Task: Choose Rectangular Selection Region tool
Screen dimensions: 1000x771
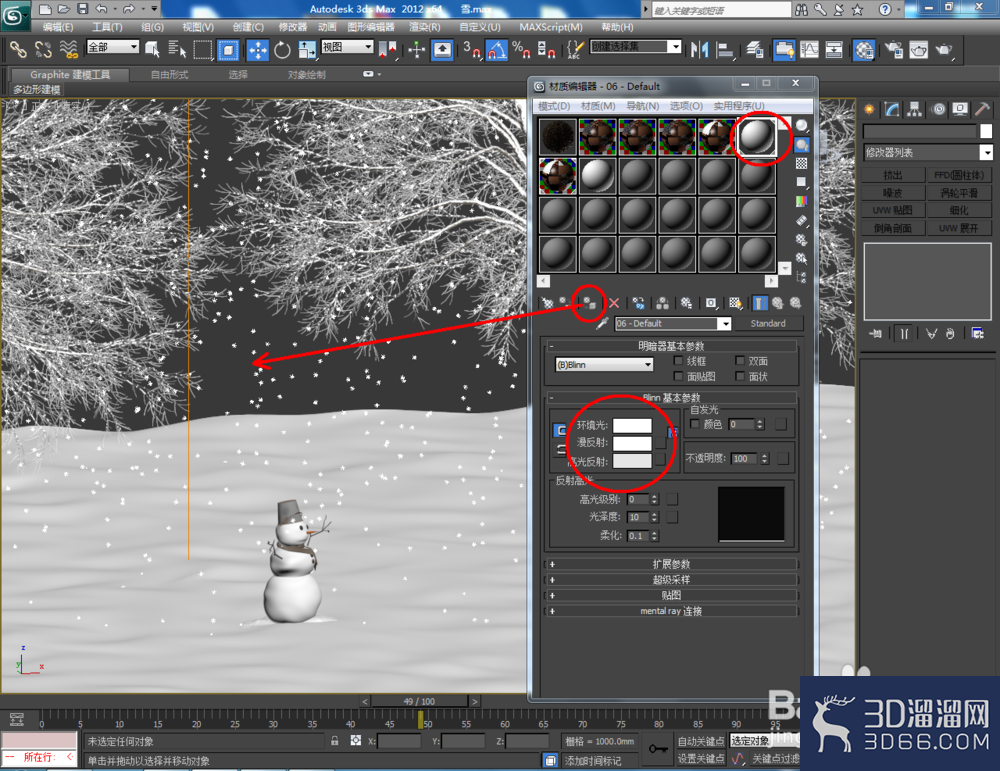Action: (x=202, y=49)
